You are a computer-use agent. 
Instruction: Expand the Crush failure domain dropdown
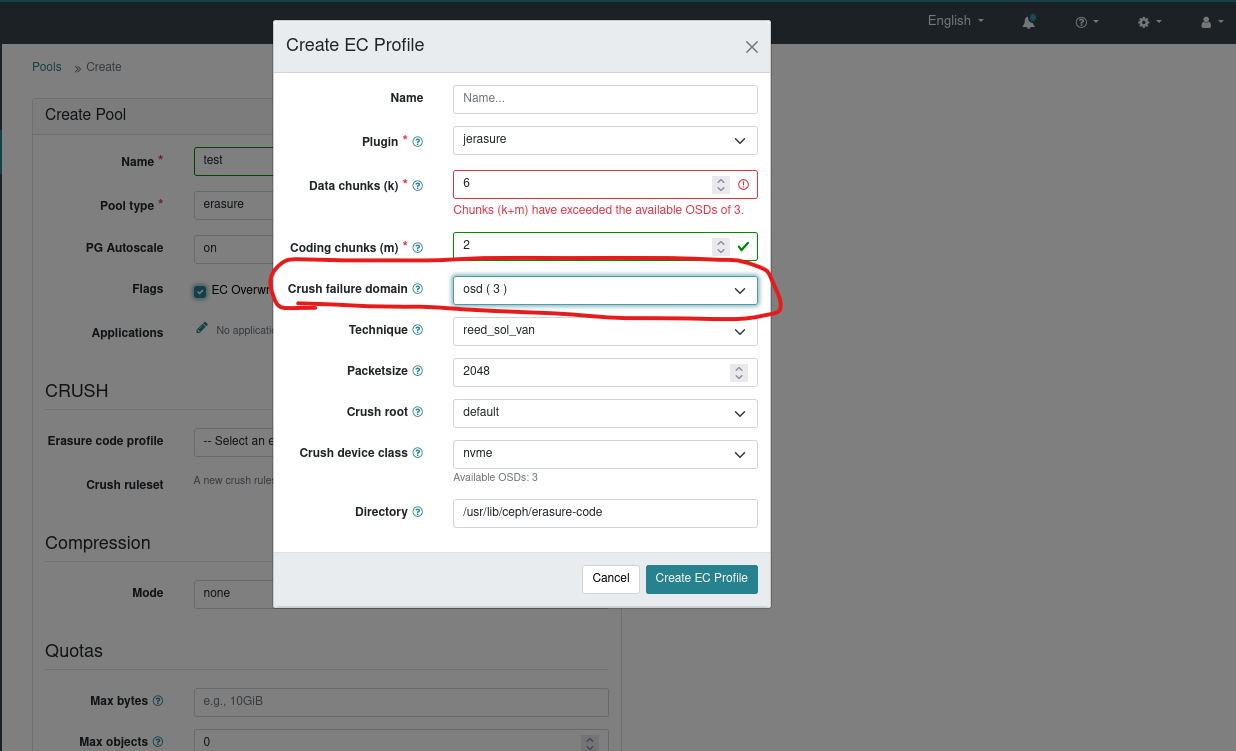pyautogui.click(x=605, y=290)
